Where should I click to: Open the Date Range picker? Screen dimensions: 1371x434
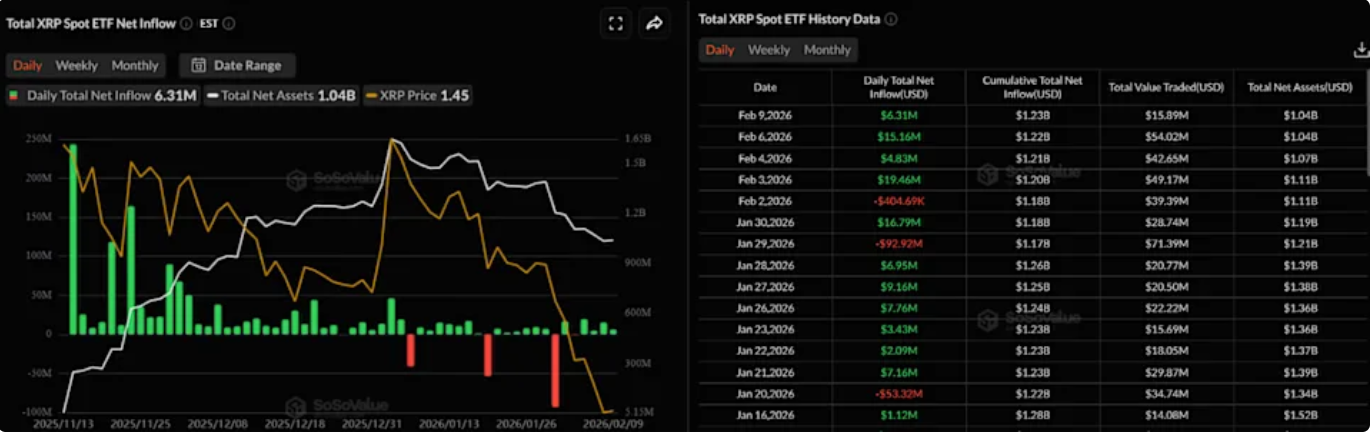tap(237, 65)
